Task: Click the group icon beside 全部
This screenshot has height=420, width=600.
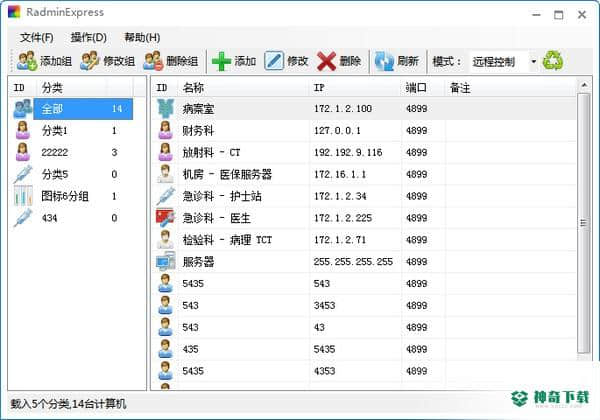Action: [23, 109]
